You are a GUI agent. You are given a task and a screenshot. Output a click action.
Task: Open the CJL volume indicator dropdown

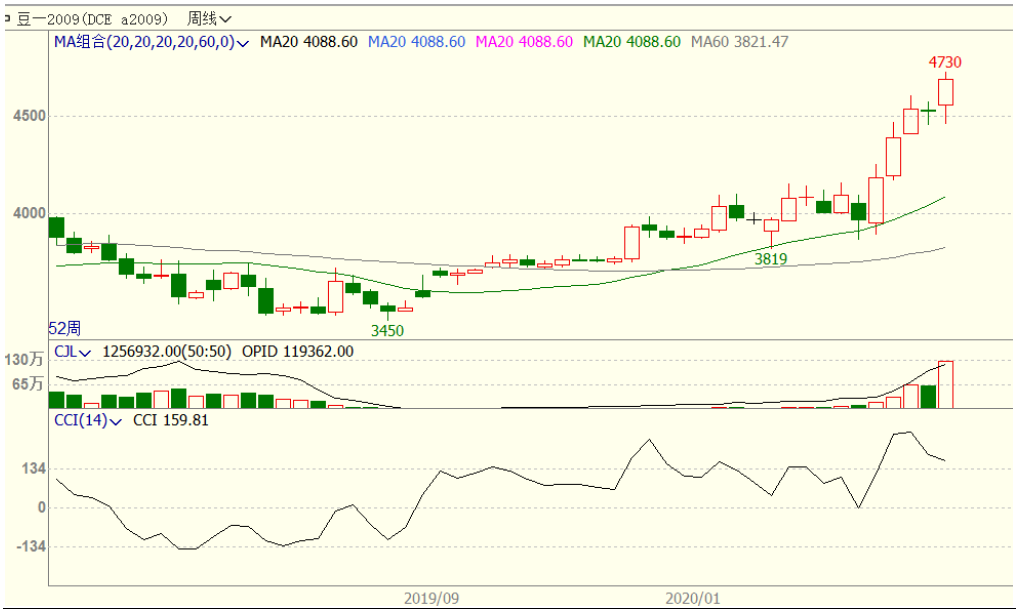click(x=72, y=352)
